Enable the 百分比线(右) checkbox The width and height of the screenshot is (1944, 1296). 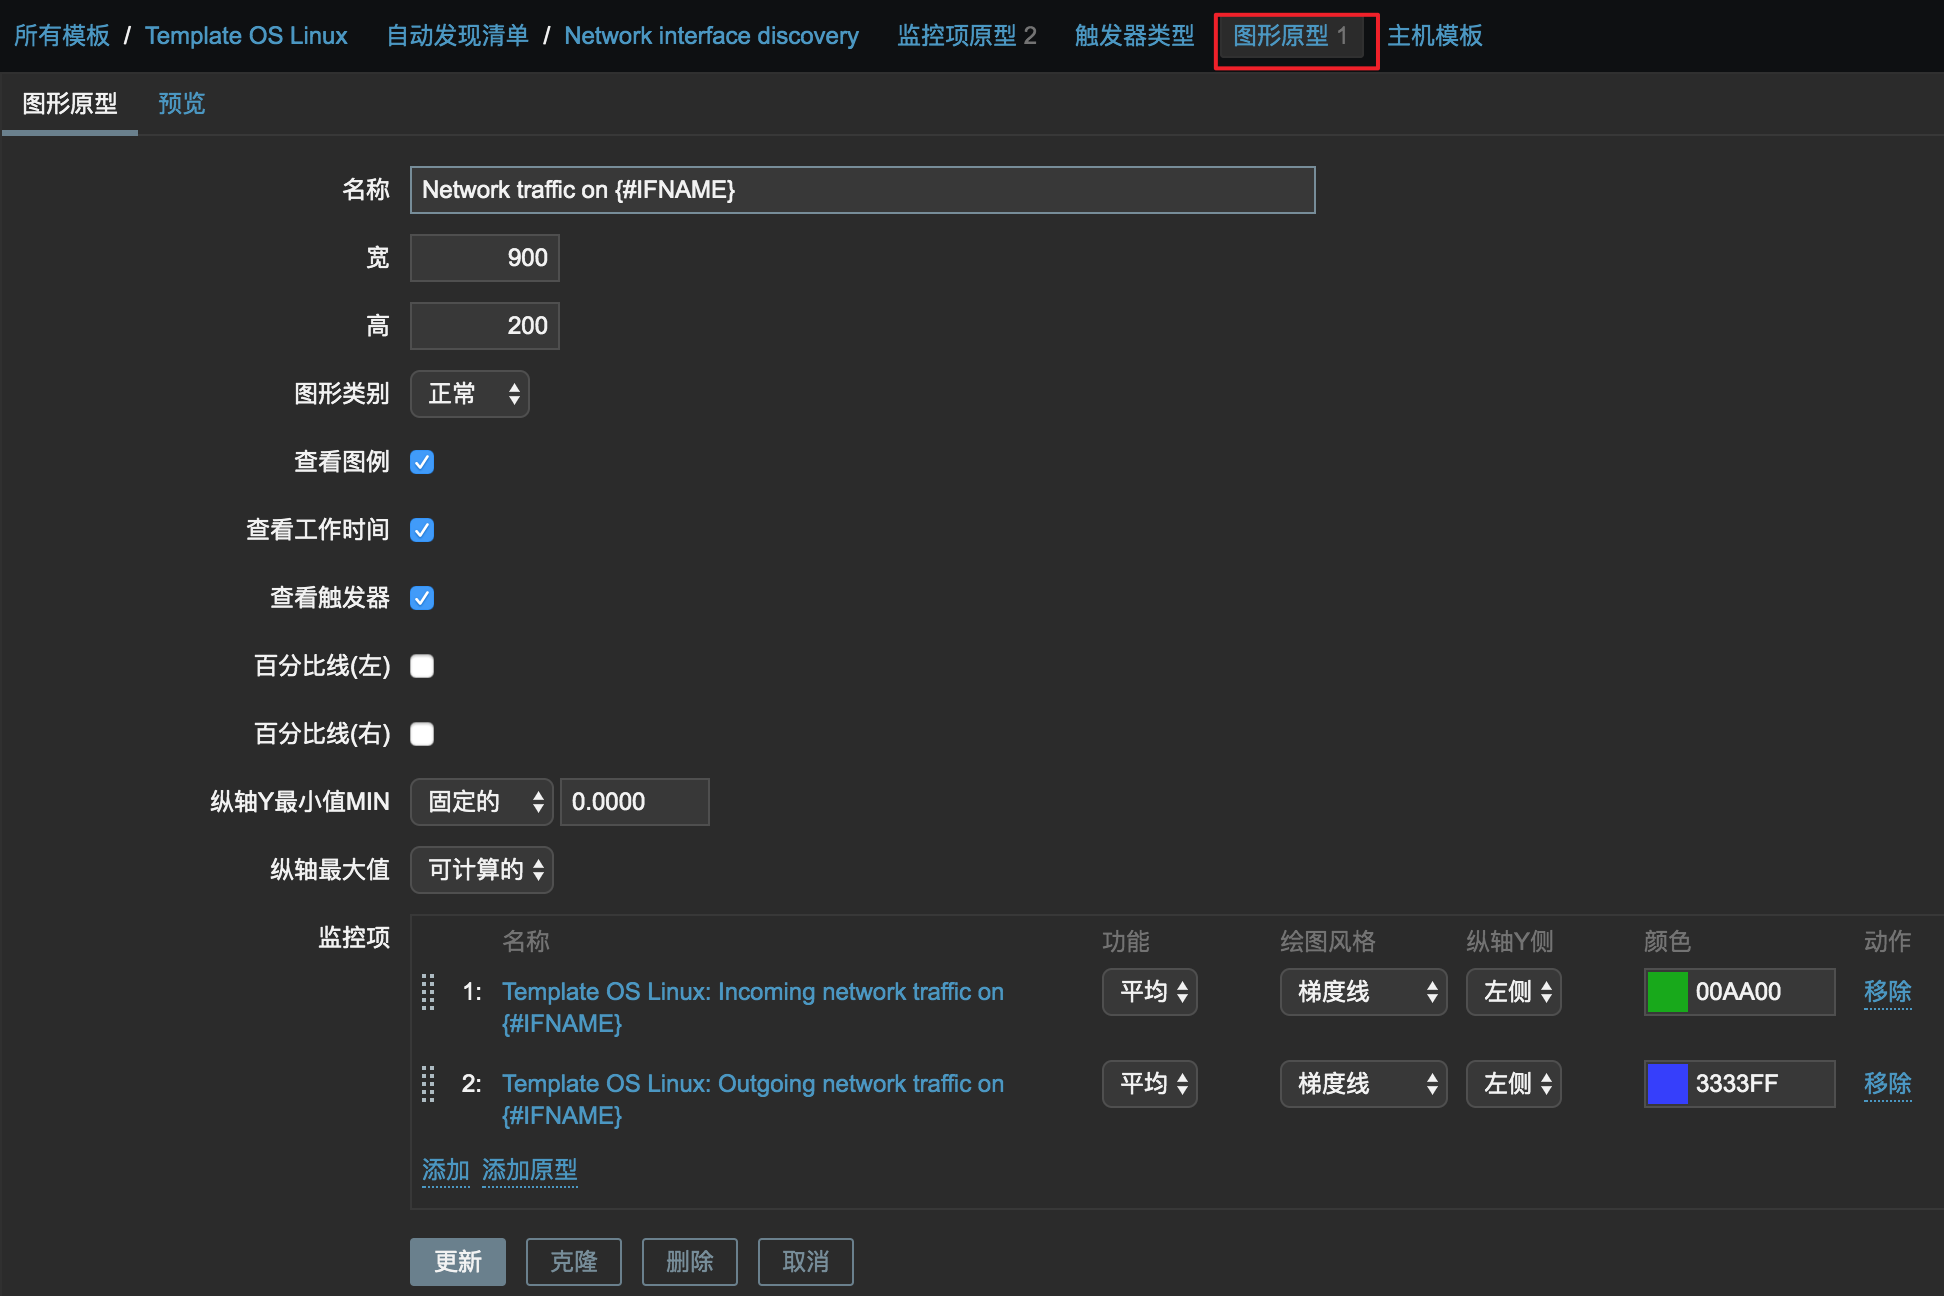tap(422, 734)
